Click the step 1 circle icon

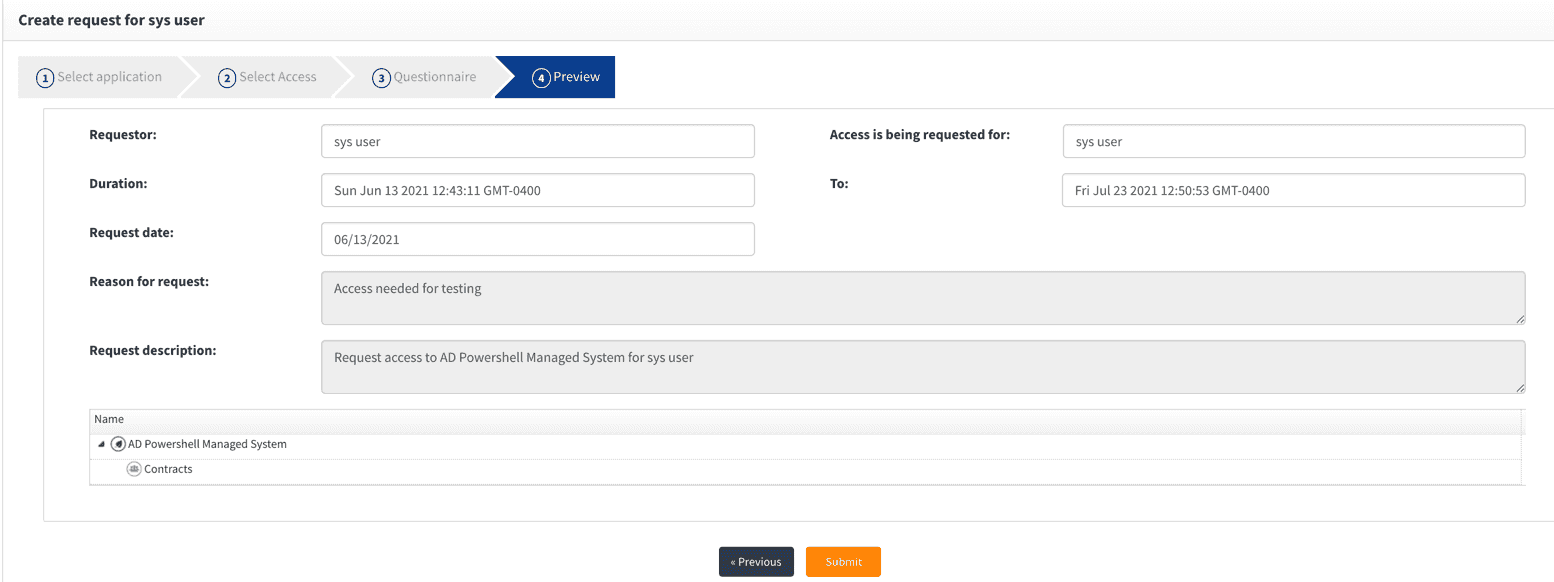[45, 78]
